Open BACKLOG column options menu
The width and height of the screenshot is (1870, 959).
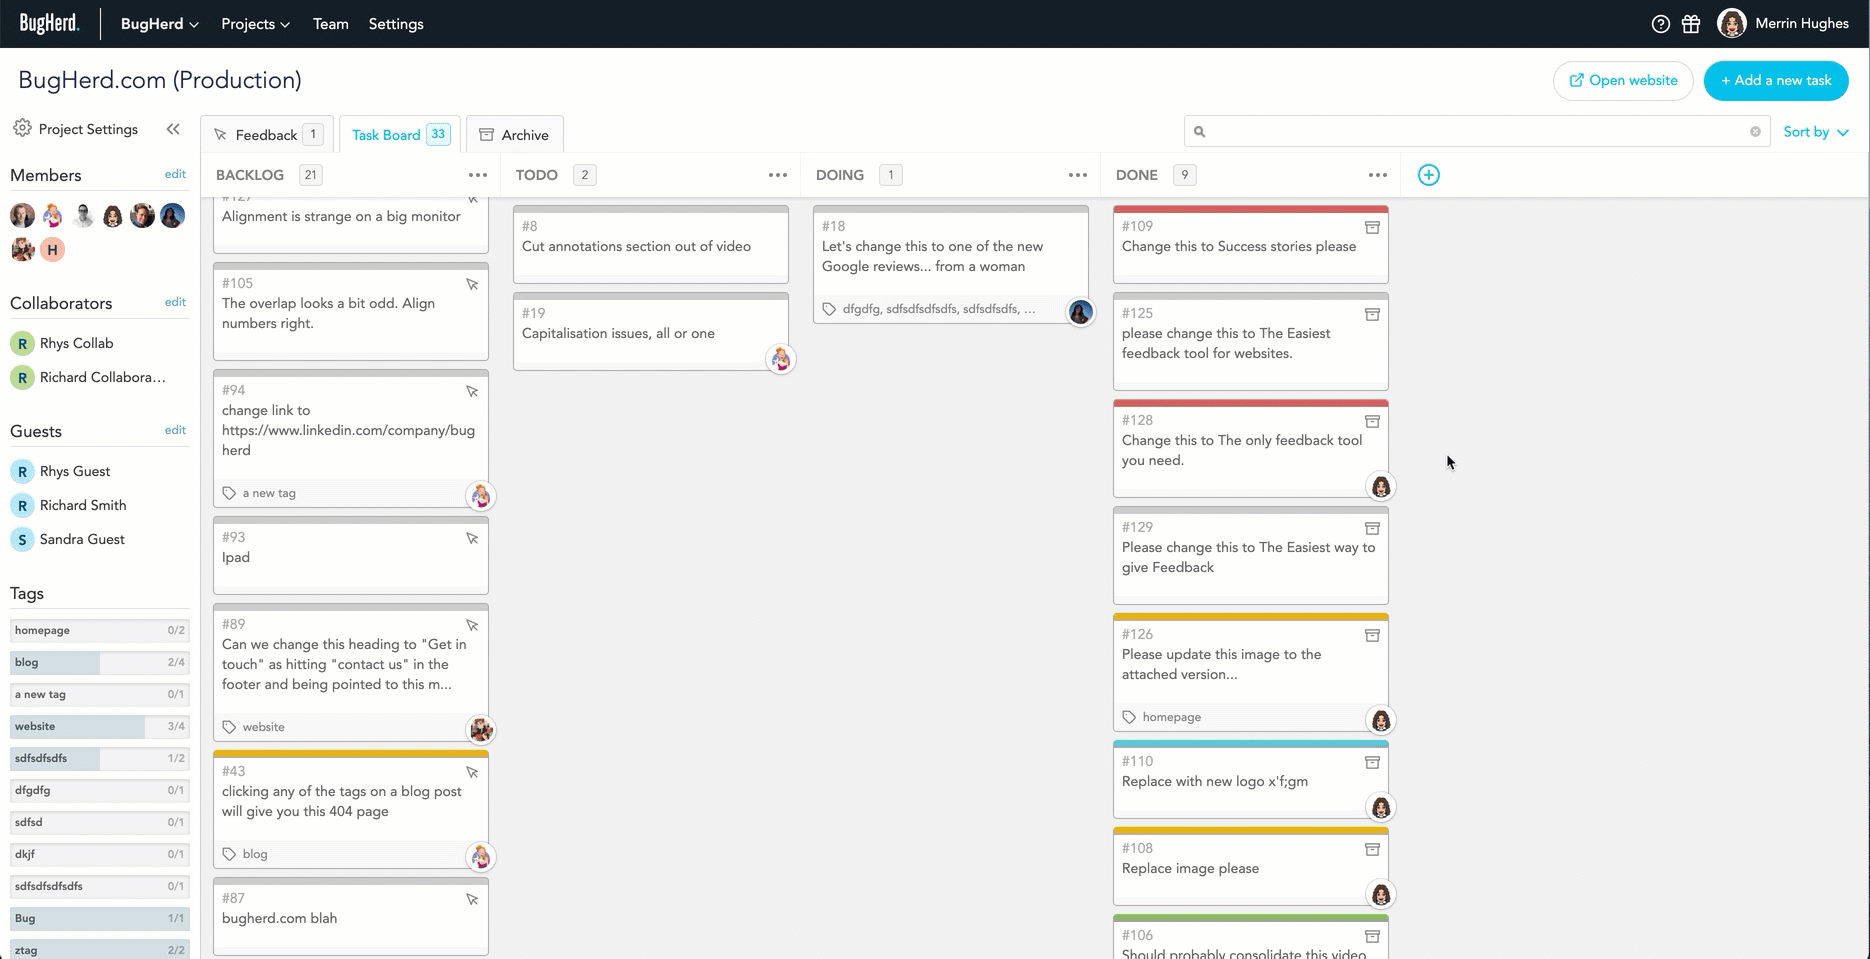coord(478,175)
